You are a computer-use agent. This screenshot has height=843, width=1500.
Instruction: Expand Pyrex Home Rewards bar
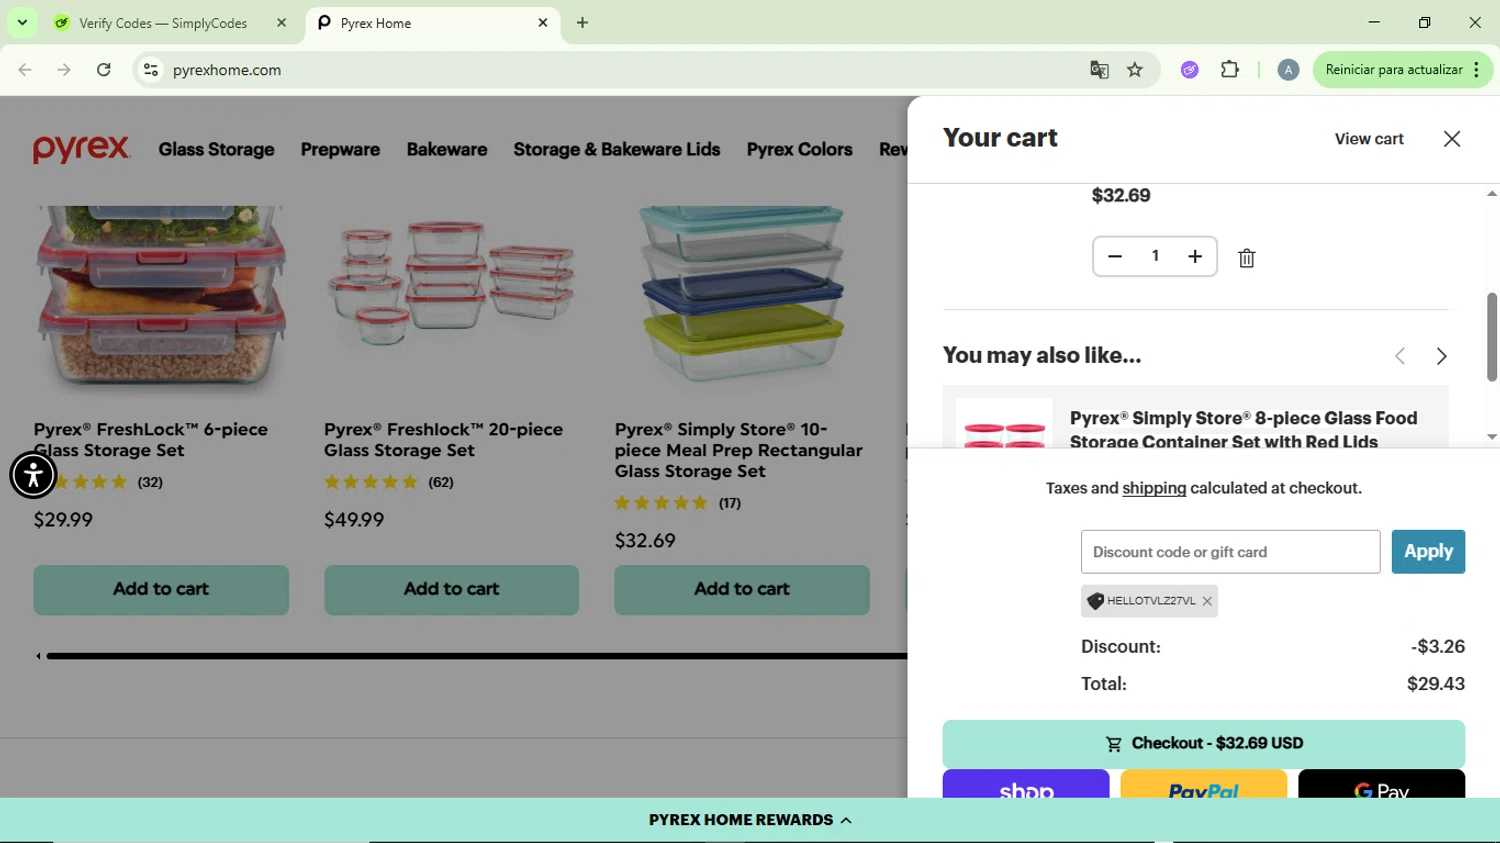(750, 820)
